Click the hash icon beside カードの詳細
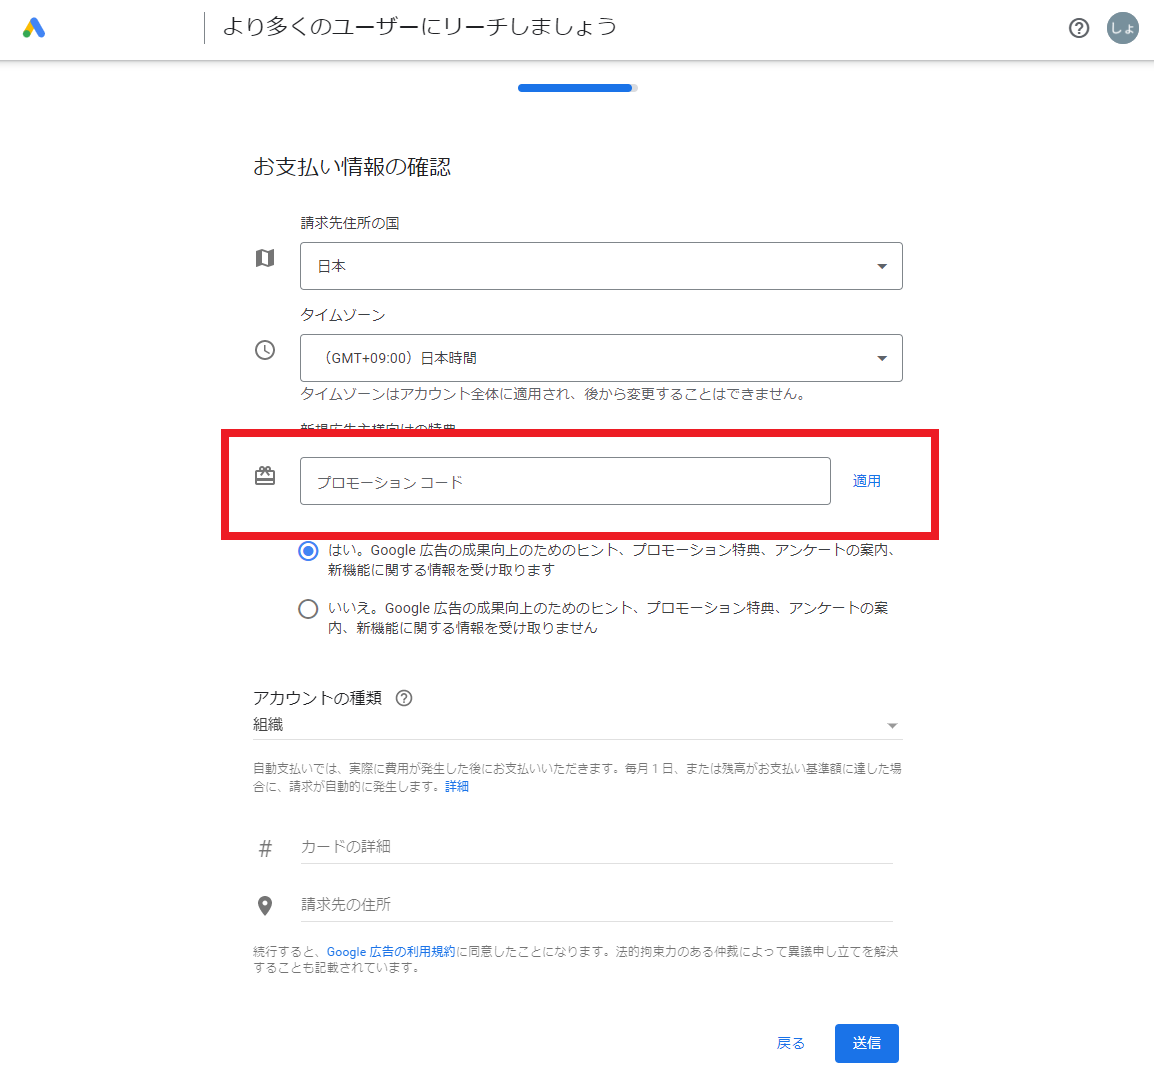1154x1065 pixels. coord(265,849)
